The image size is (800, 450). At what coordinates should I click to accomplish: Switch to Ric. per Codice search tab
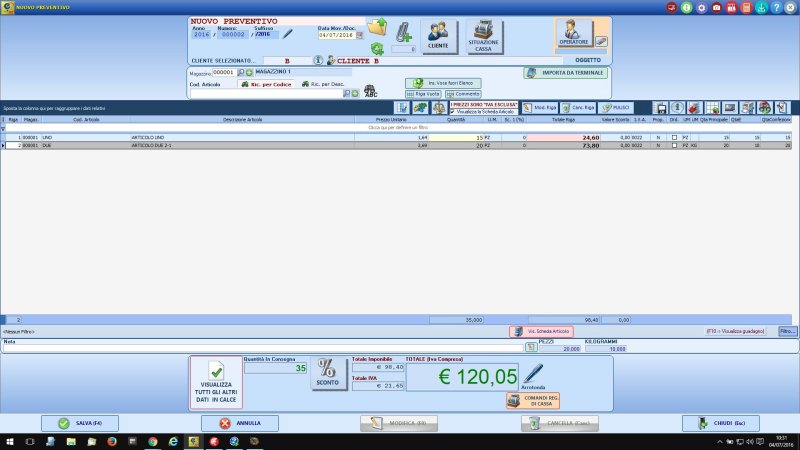click(x=266, y=84)
